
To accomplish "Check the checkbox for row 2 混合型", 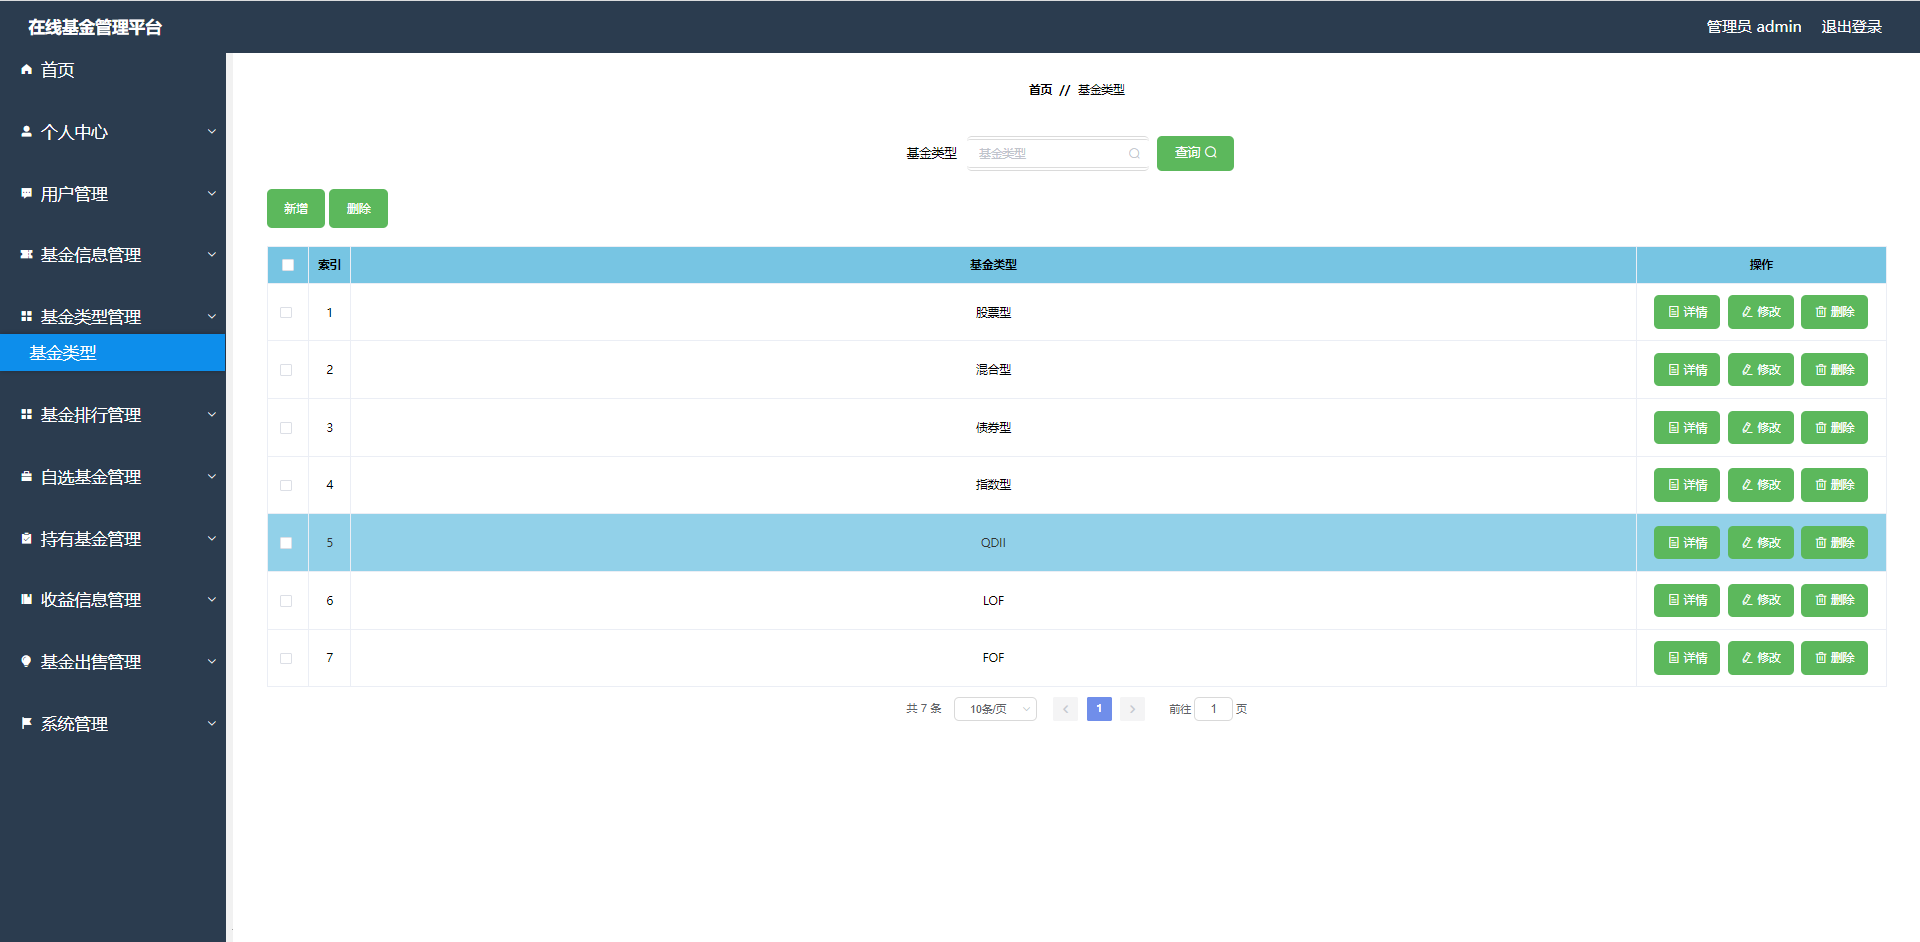I will coord(286,370).
